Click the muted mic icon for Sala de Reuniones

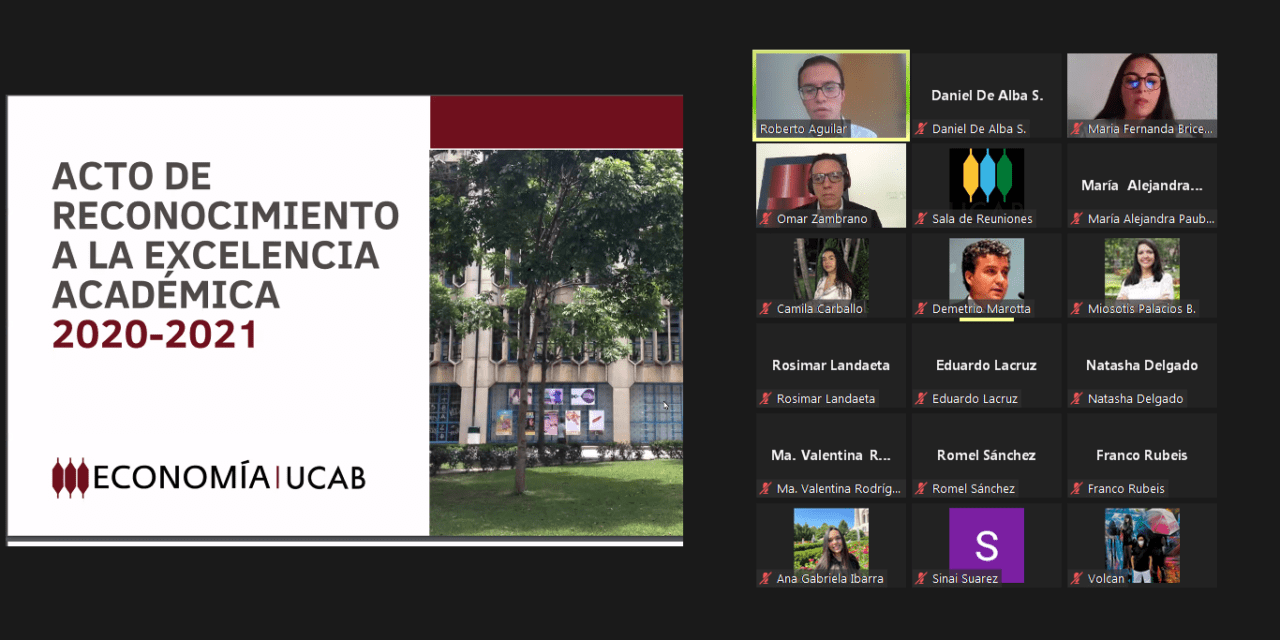click(x=922, y=219)
